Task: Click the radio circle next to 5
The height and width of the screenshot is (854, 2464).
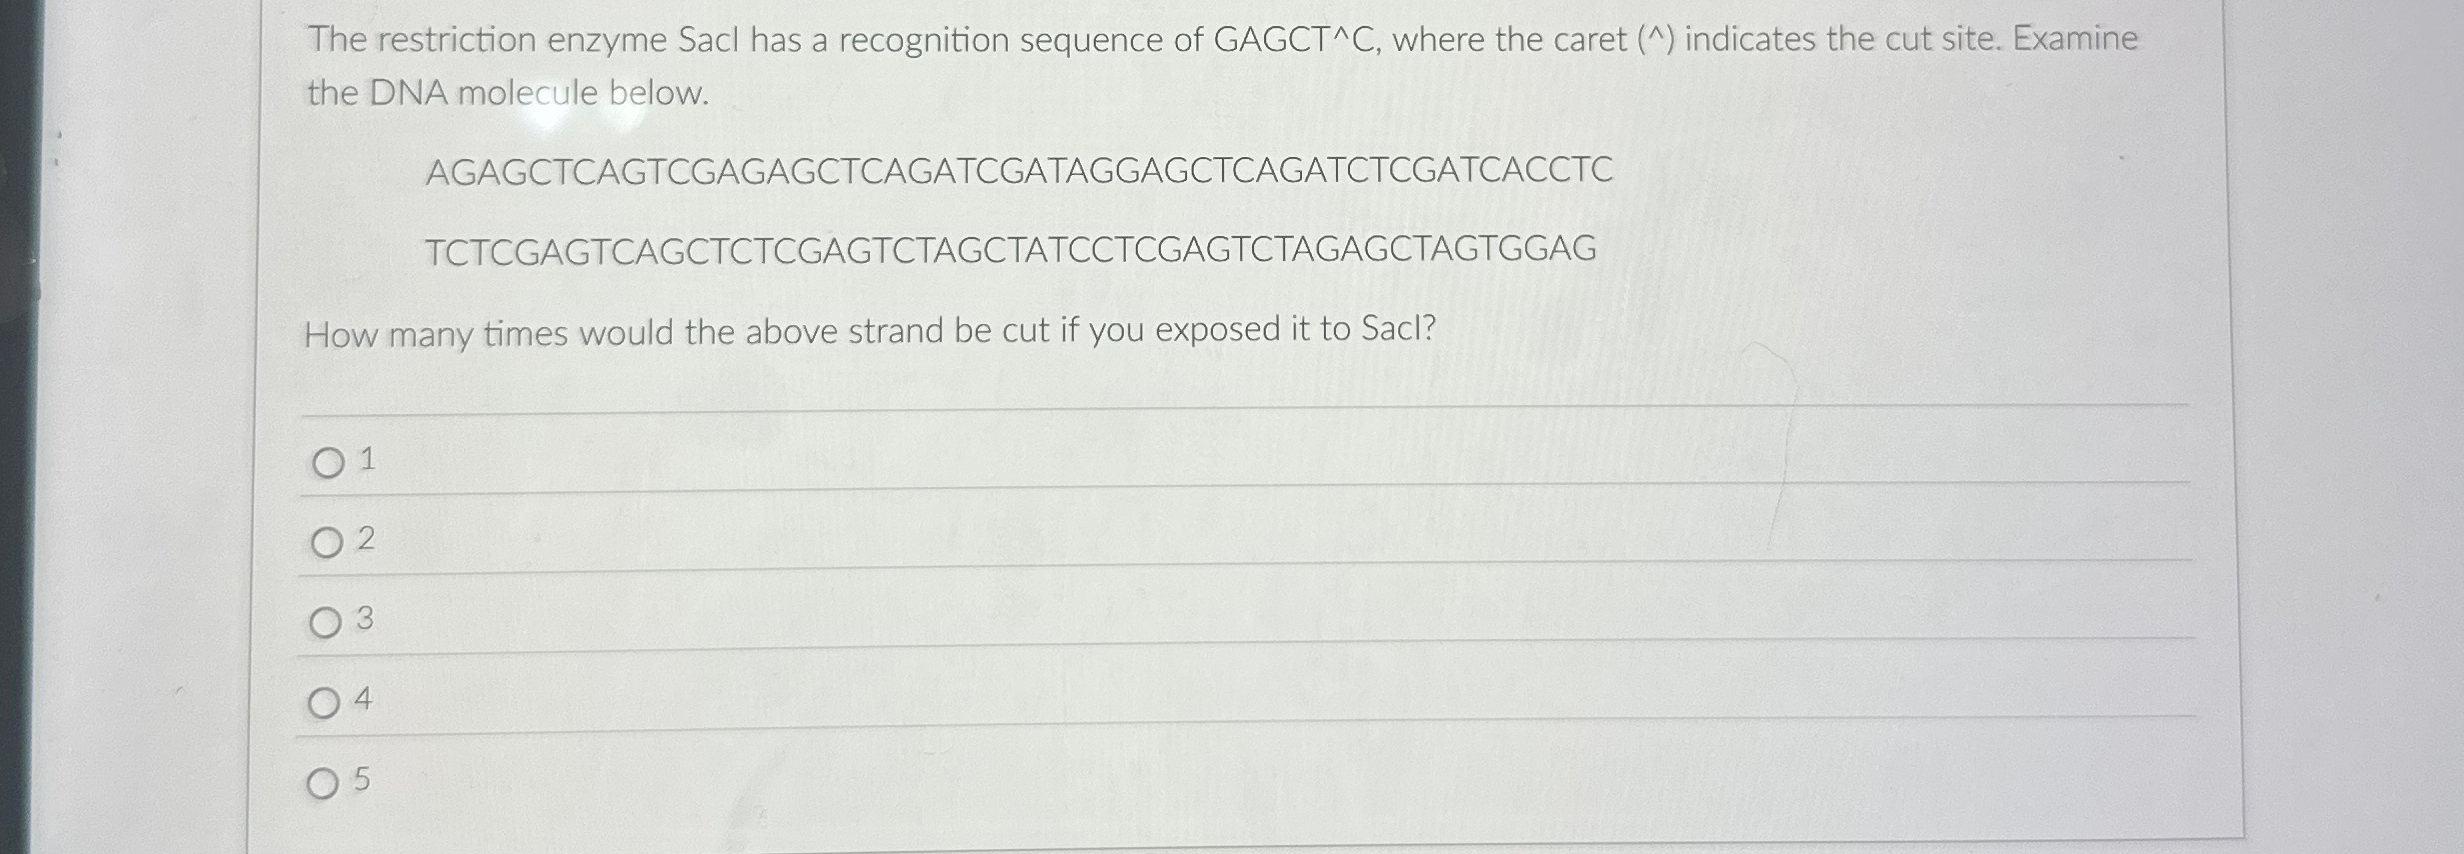Action: coord(326,782)
